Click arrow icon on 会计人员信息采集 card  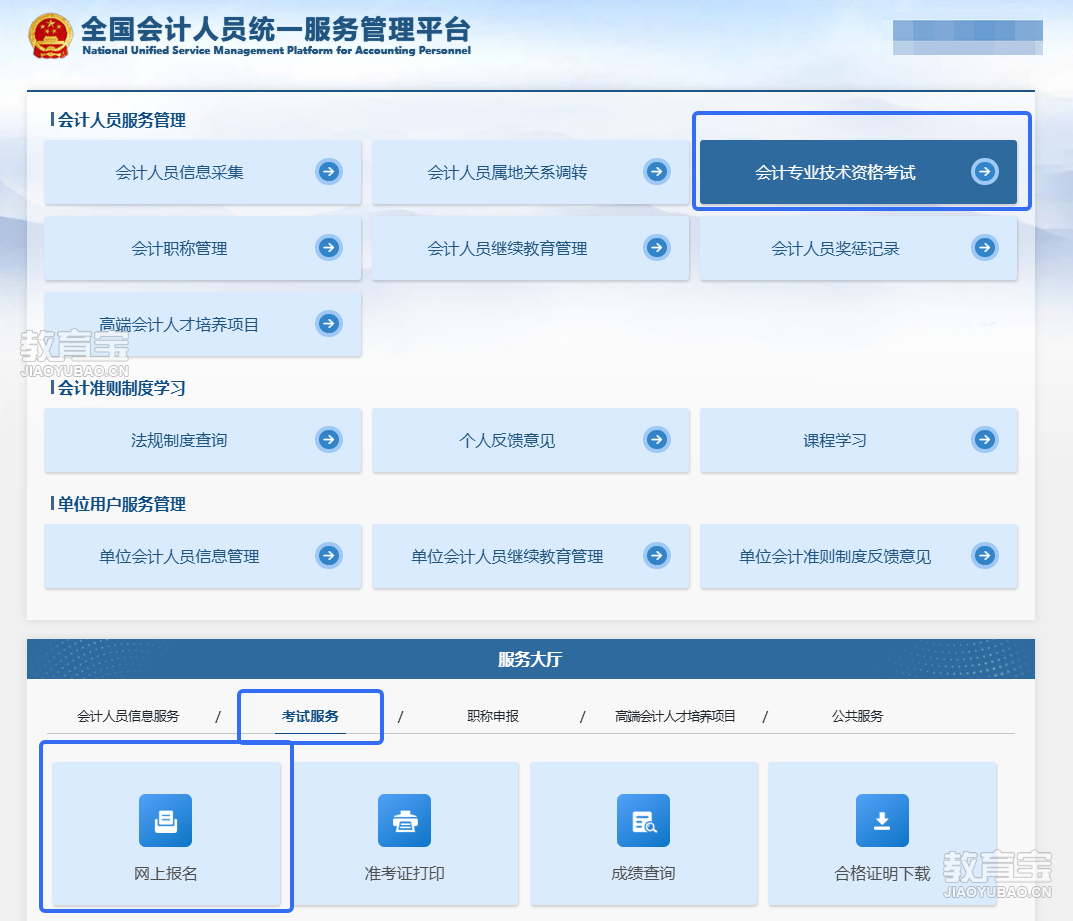click(328, 171)
